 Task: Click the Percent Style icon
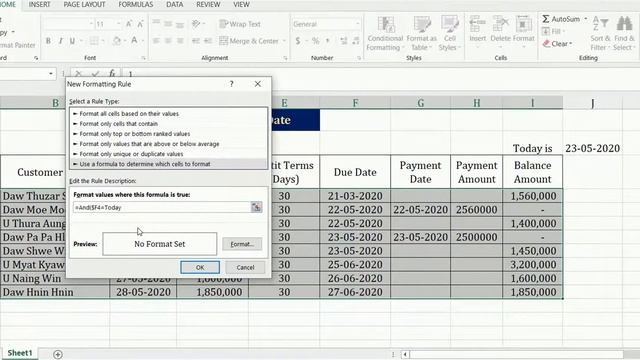pos(316,41)
